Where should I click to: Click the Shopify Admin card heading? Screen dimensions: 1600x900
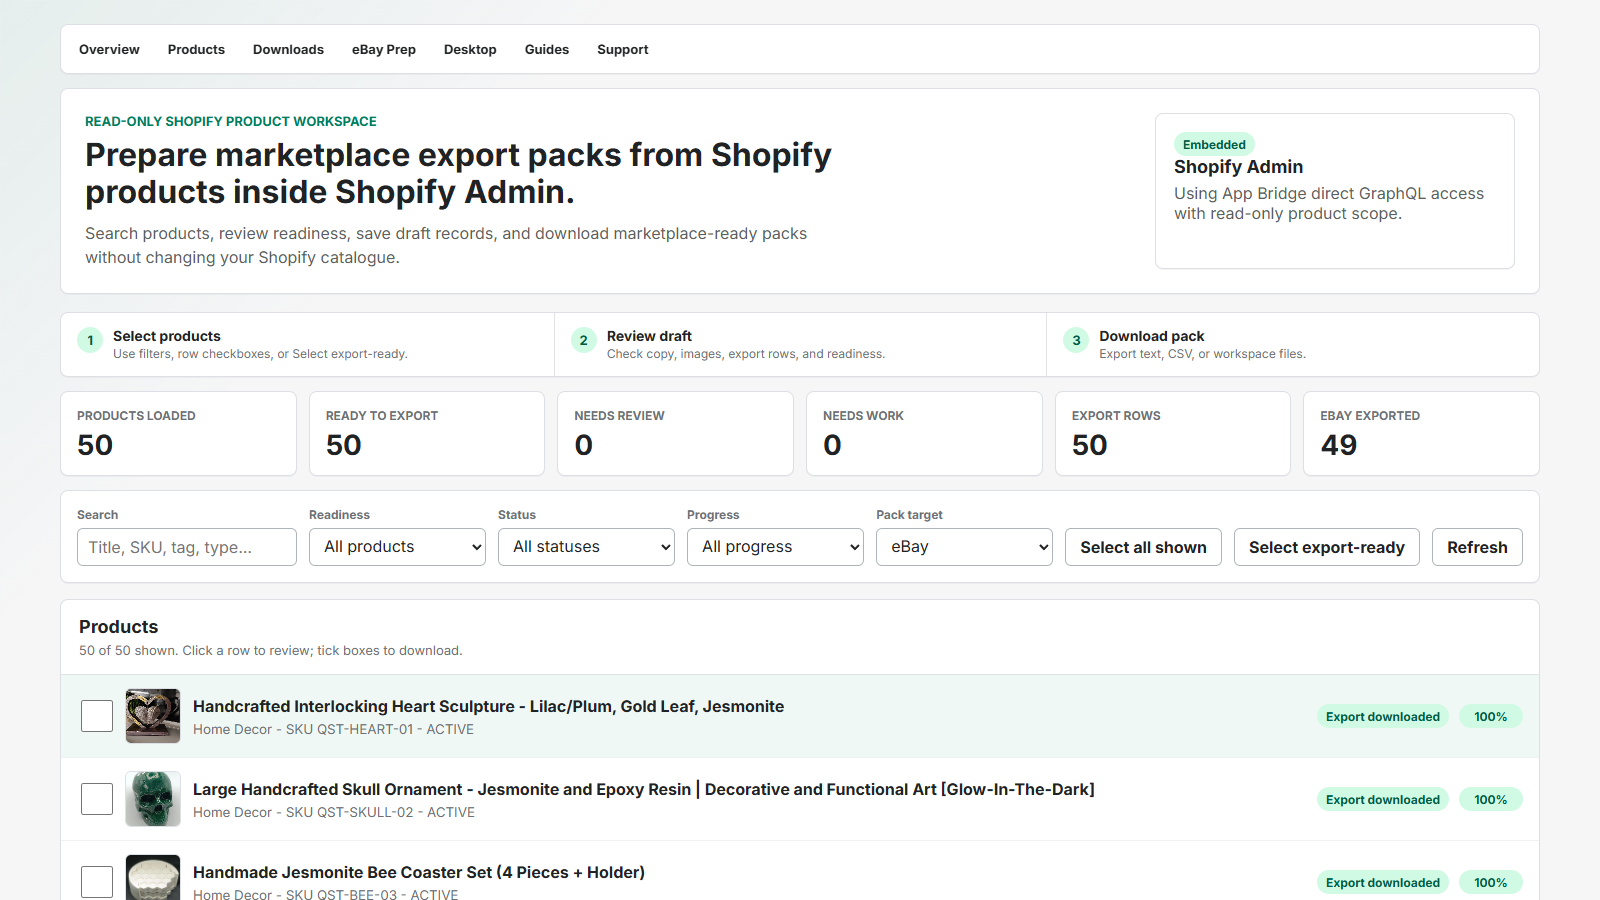[1238, 167]
